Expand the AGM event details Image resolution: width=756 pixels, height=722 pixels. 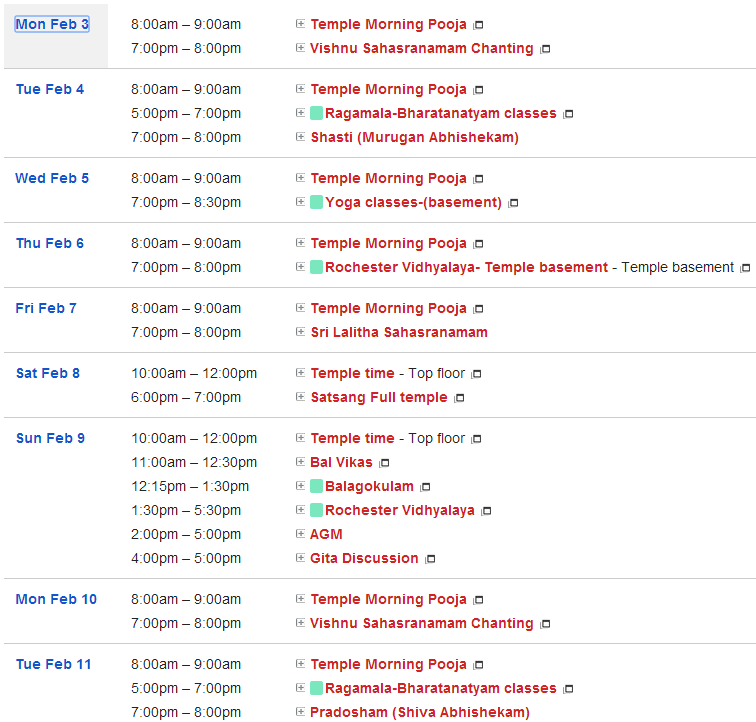[x=300, y=534]
